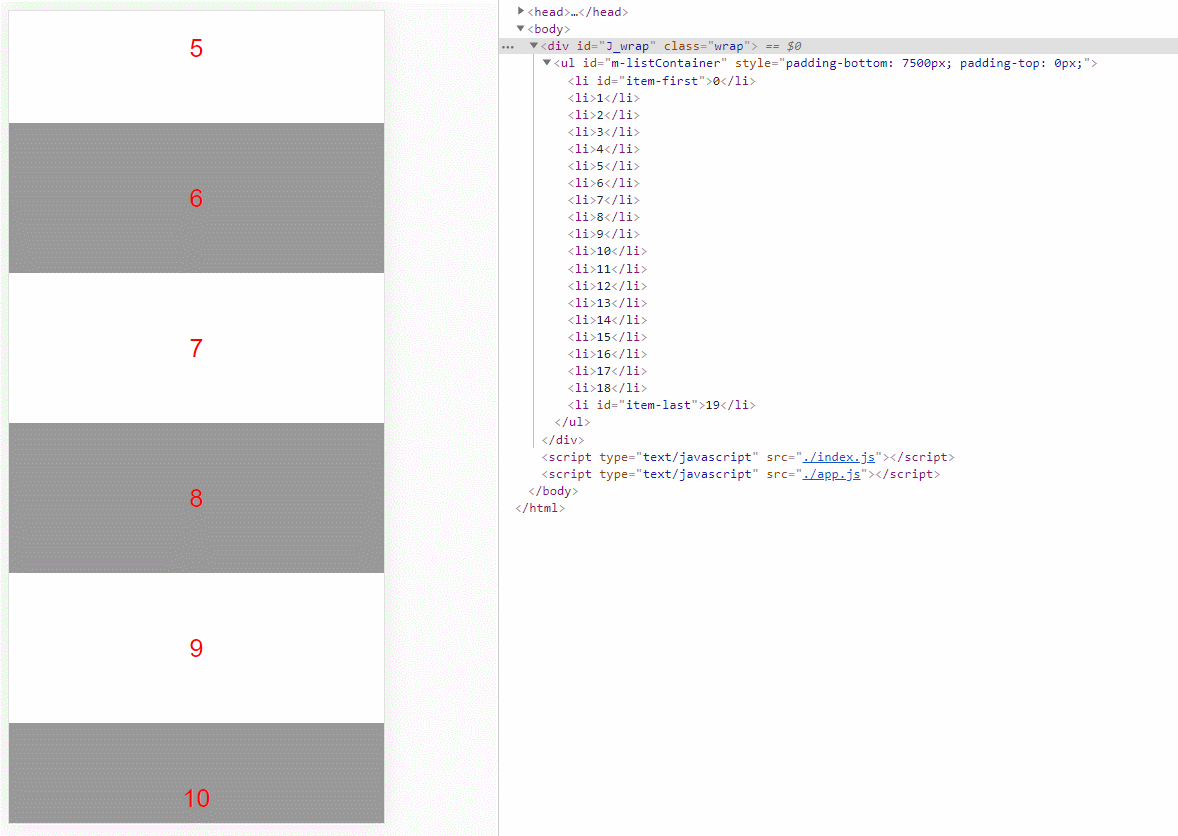
Task: Open the three-dots menu beside J_wrap
Action: [509, 47]
